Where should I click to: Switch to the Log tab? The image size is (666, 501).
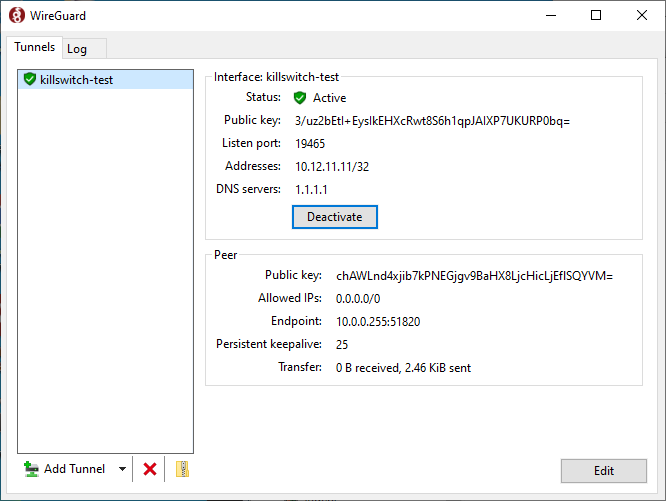(77, 49)
